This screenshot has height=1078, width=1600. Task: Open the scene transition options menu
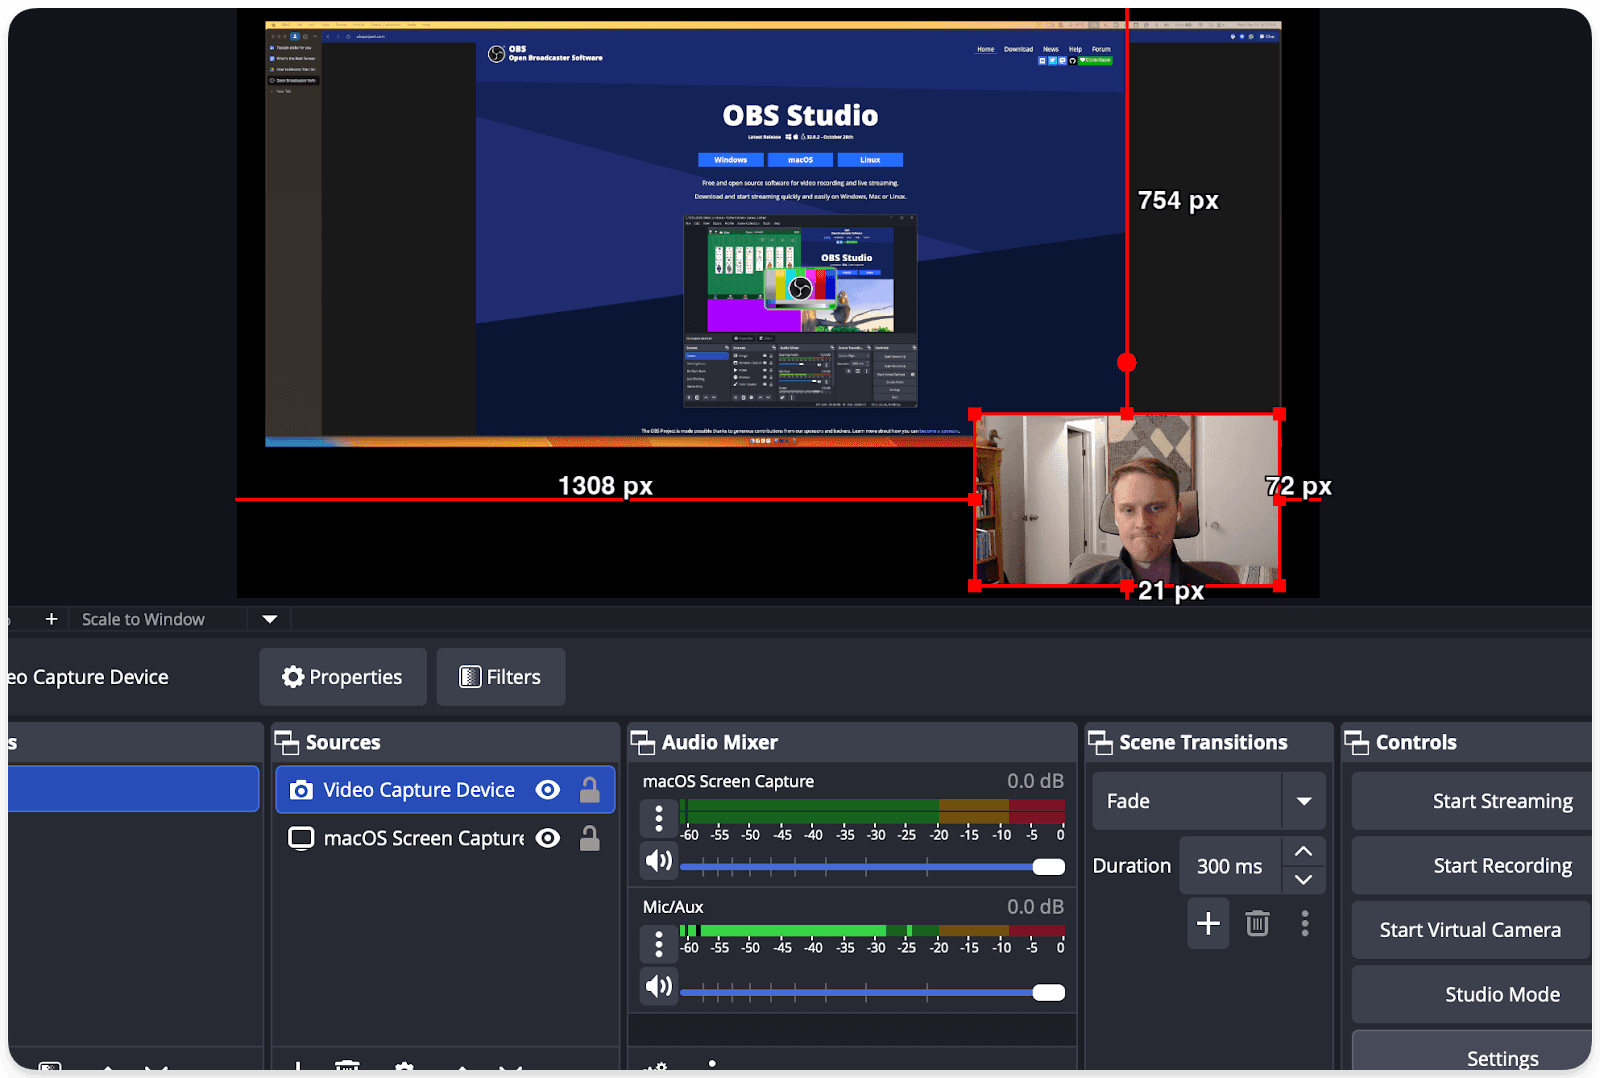click(1305, 923)
